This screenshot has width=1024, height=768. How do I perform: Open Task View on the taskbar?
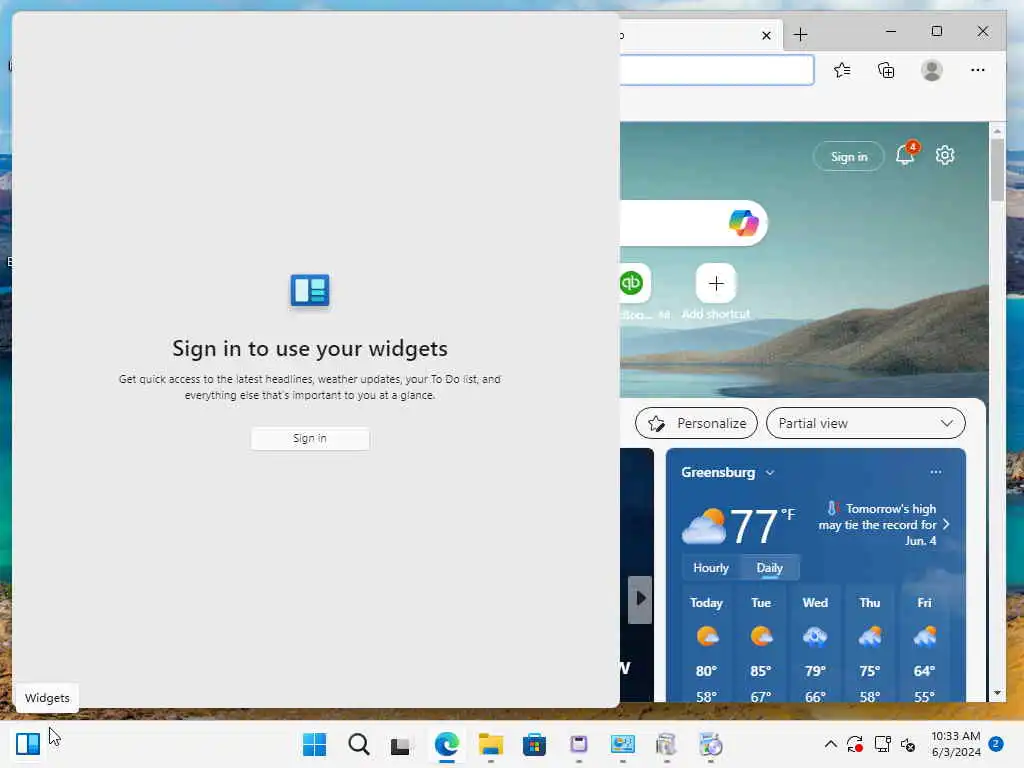click(400, 745)
